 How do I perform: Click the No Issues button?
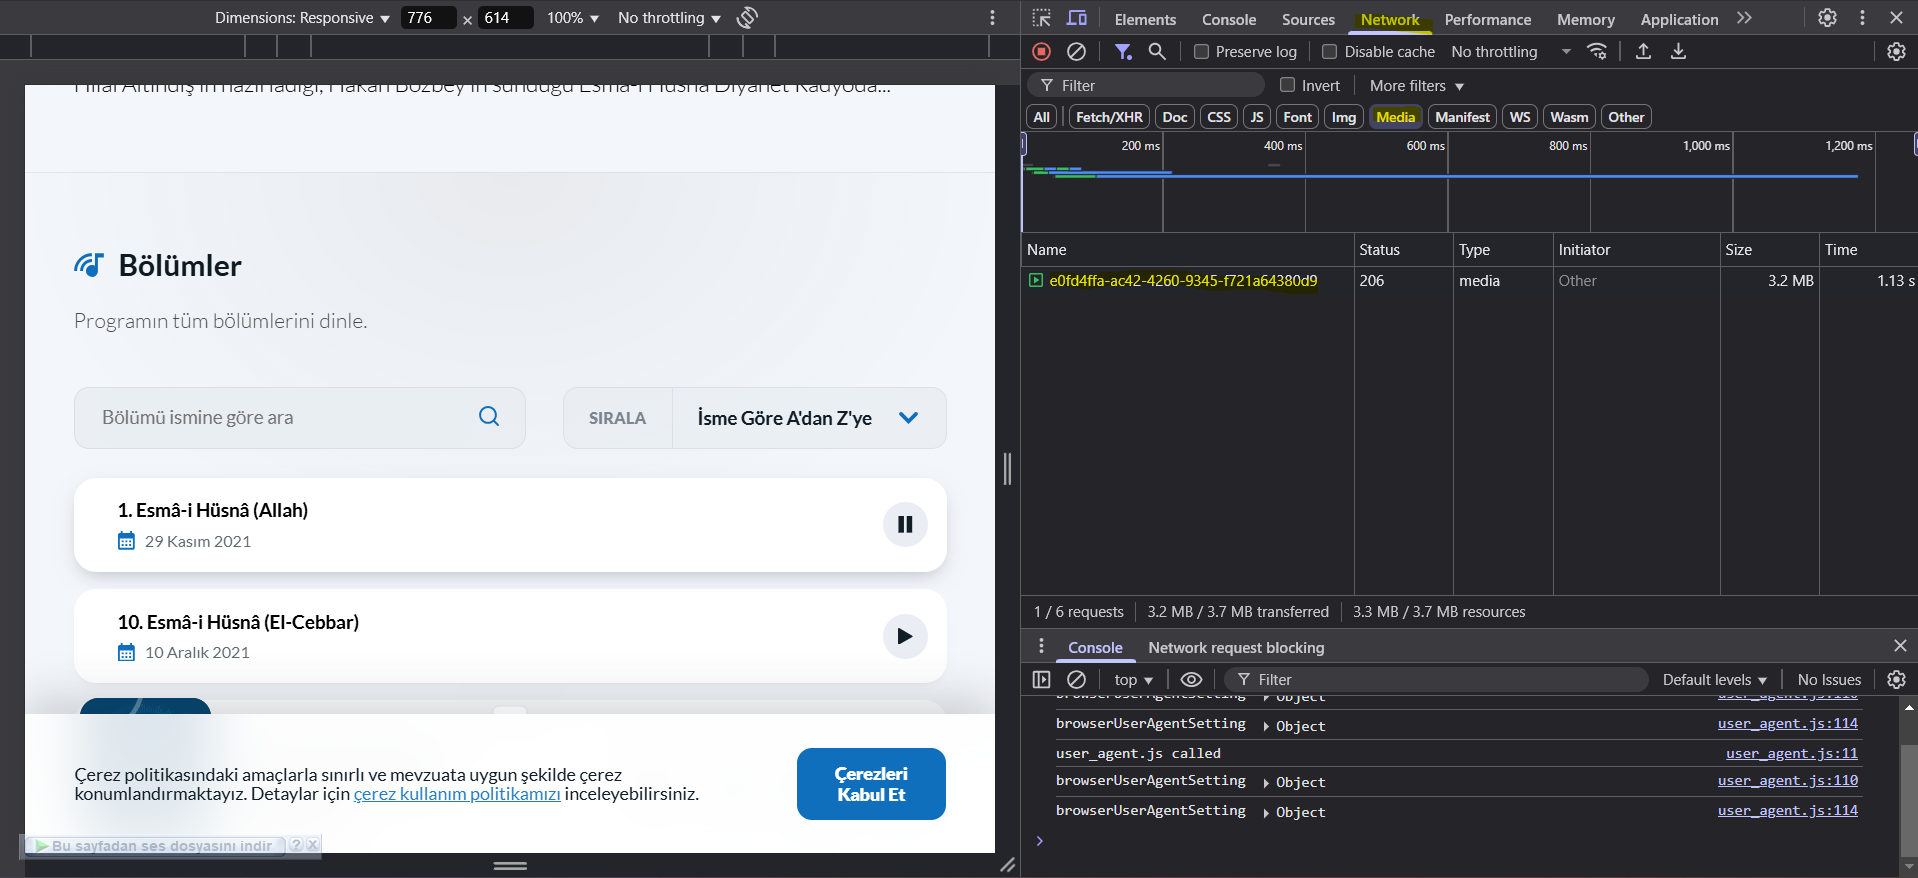[x=1829, y=679]
